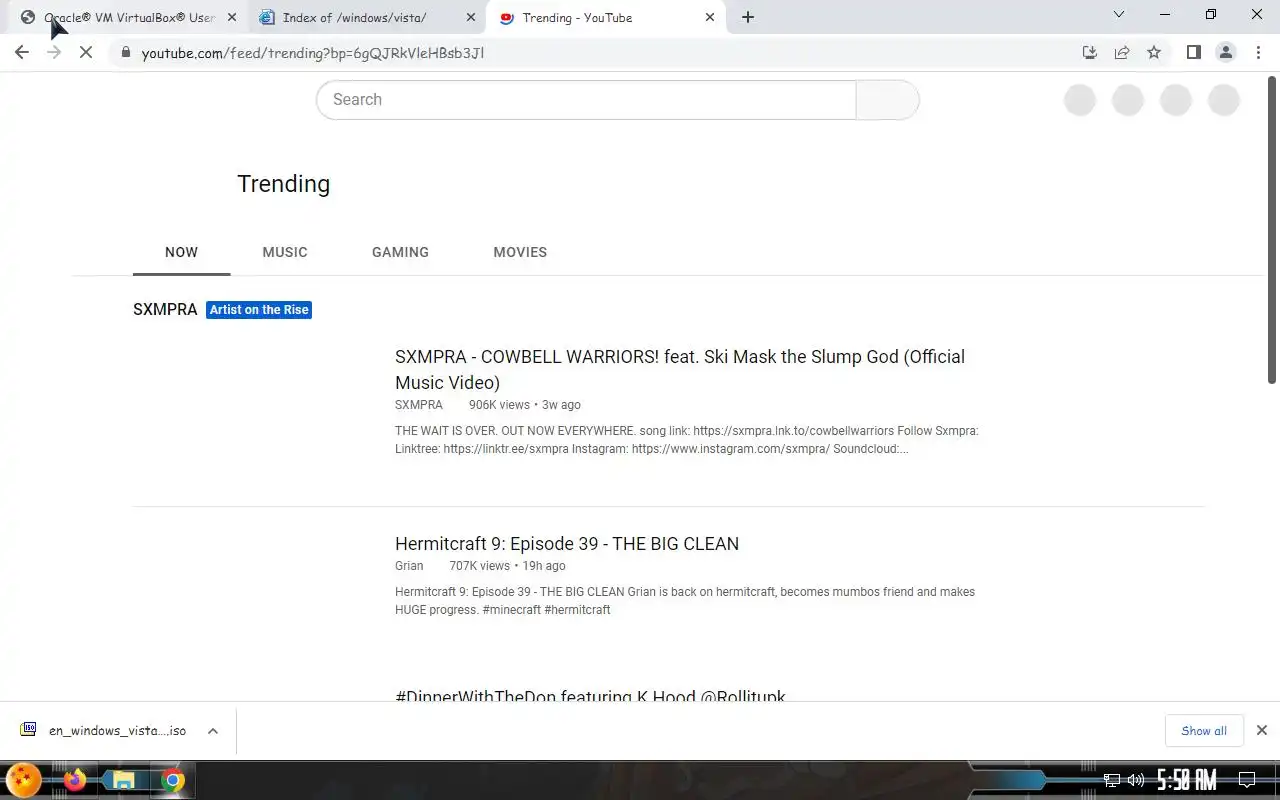Viewport: 1280px width, 800px height.
Task: Click the YouTube Search input field
Action: pos(586,100)
